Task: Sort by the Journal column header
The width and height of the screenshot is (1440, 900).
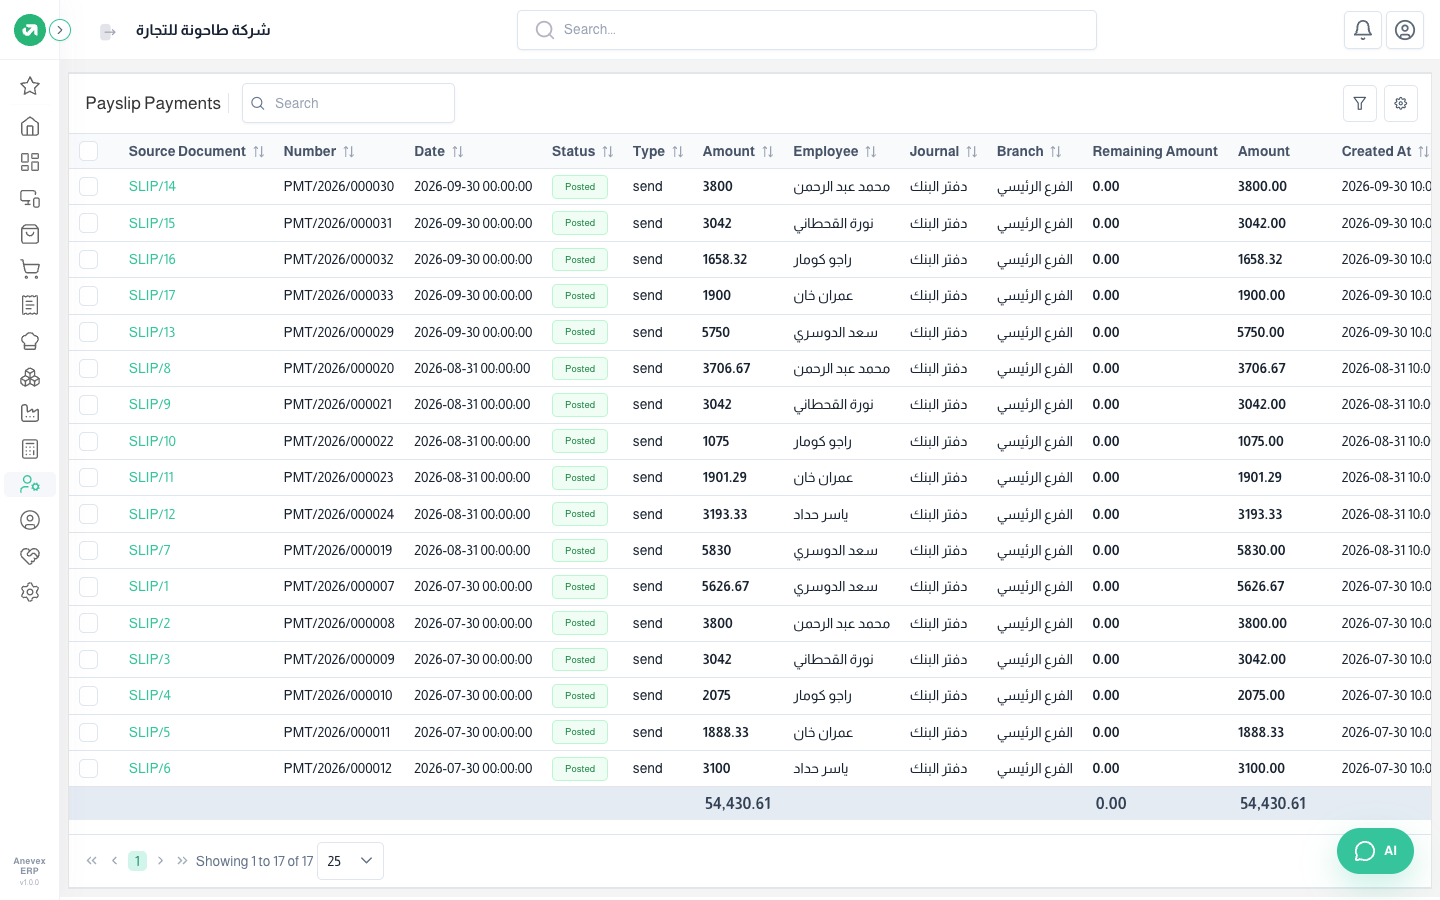Action: click(943, 151)
